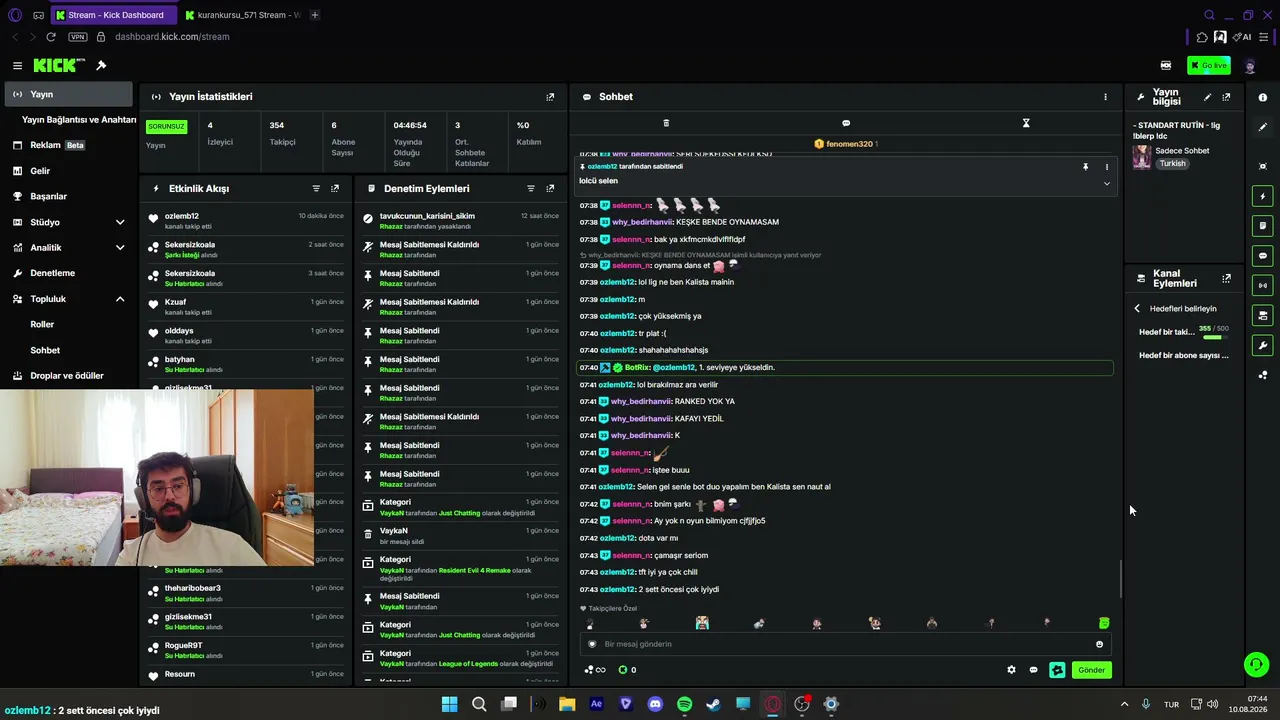Click the info icon in right rail
The width and height of the screenshot is (1280, 720).
(x=1263, y=97)
